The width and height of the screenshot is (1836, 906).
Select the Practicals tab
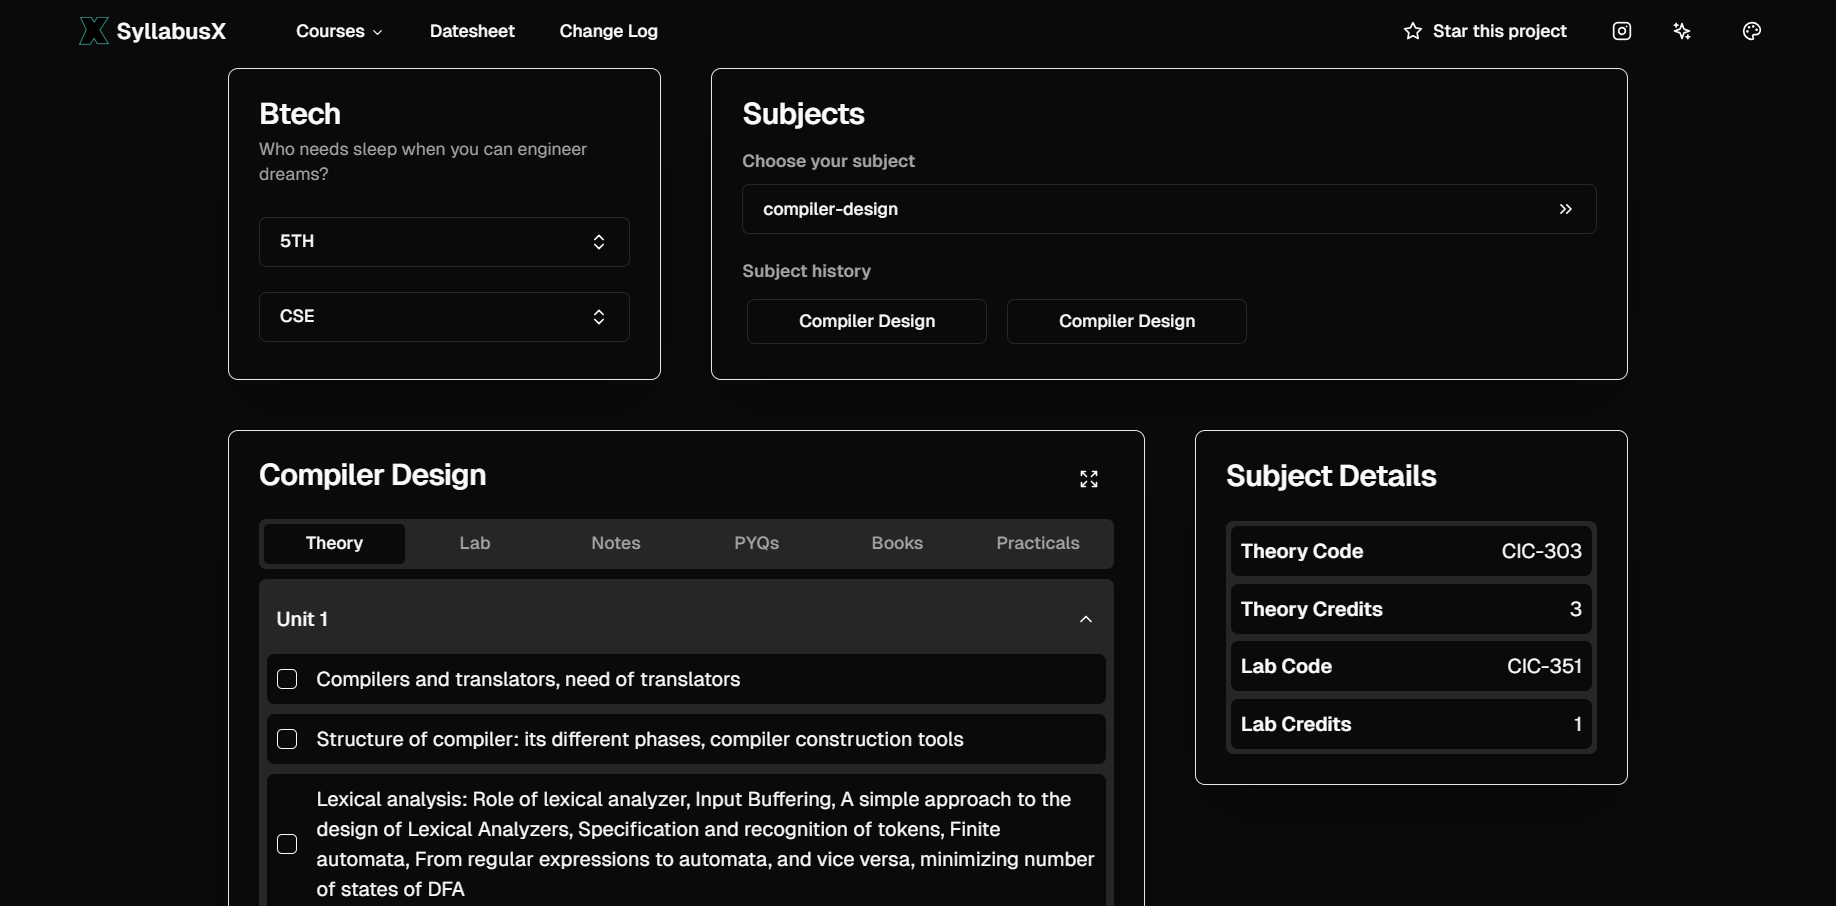tap(1037, 543)
